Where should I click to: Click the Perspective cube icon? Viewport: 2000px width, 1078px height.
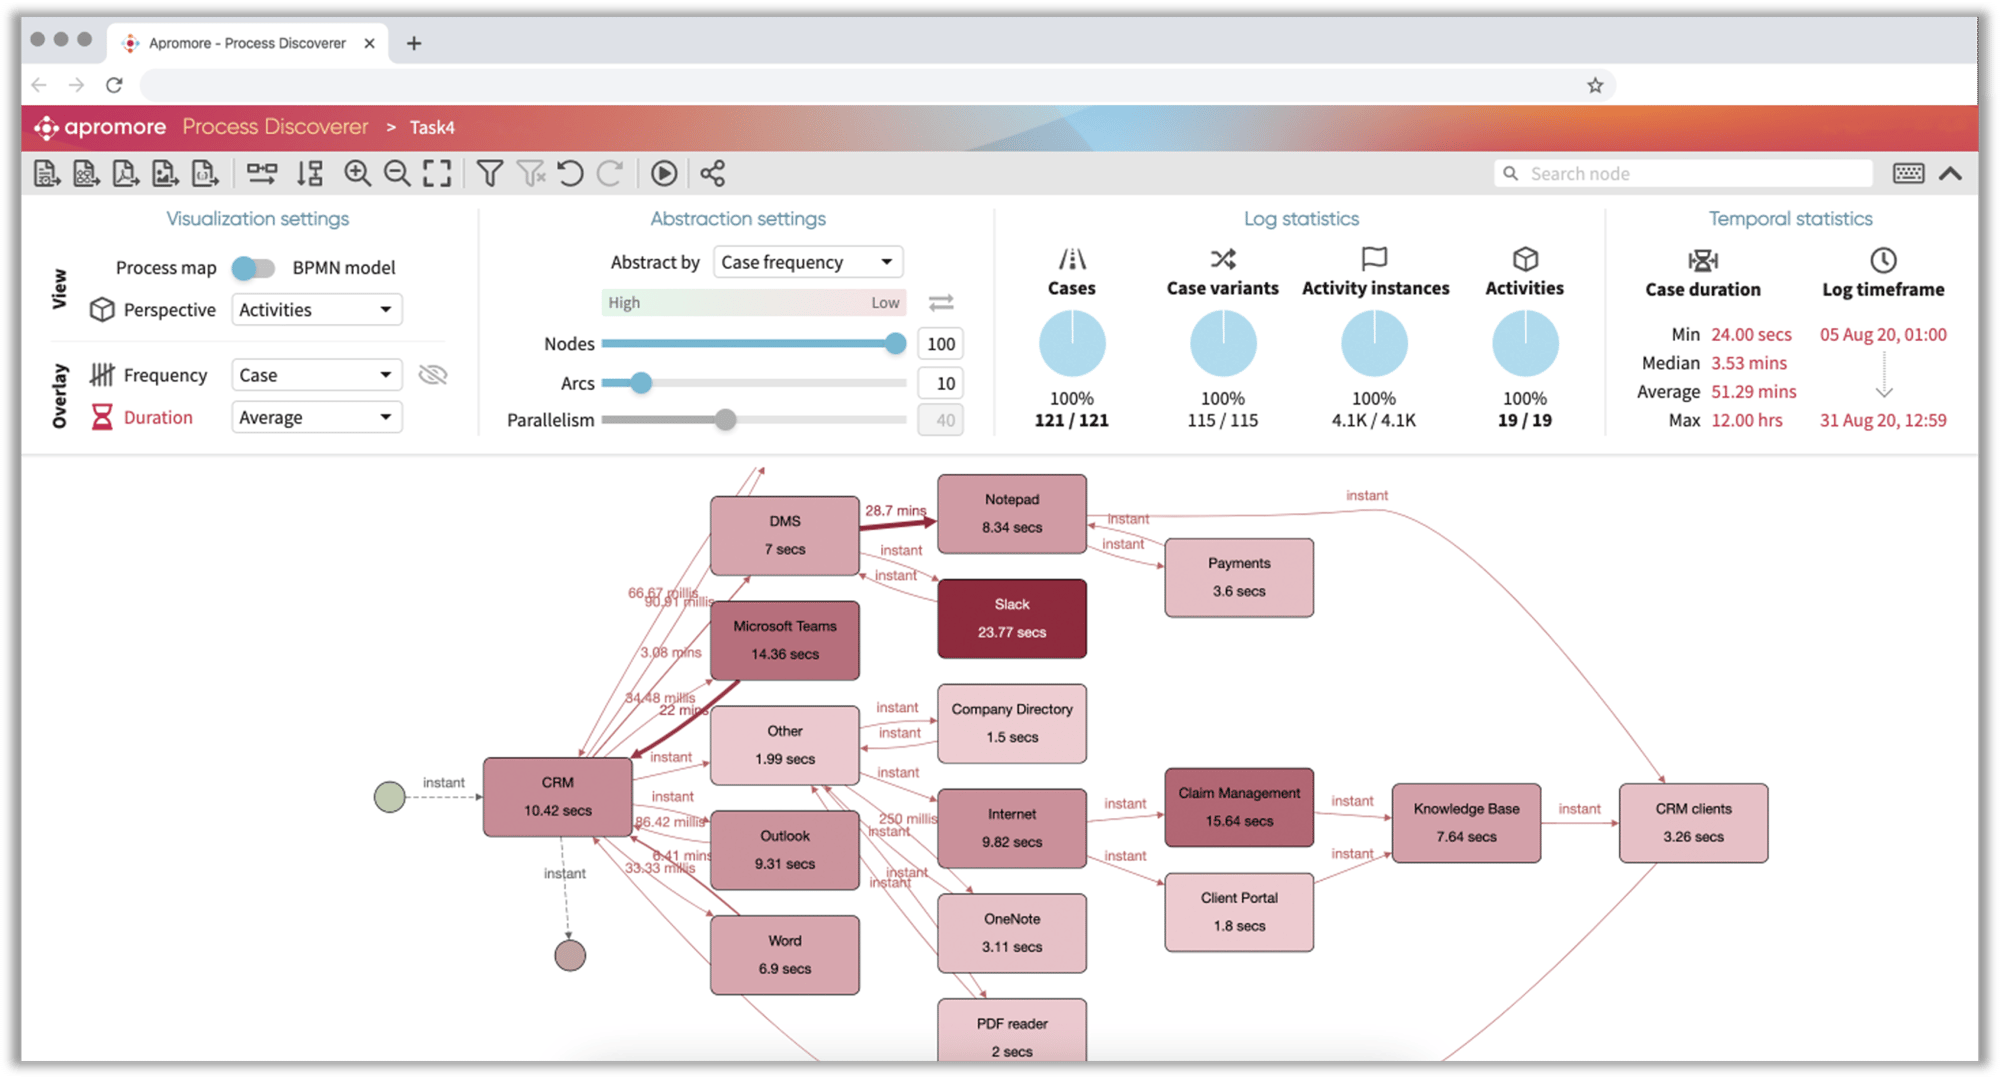(102, 310)
